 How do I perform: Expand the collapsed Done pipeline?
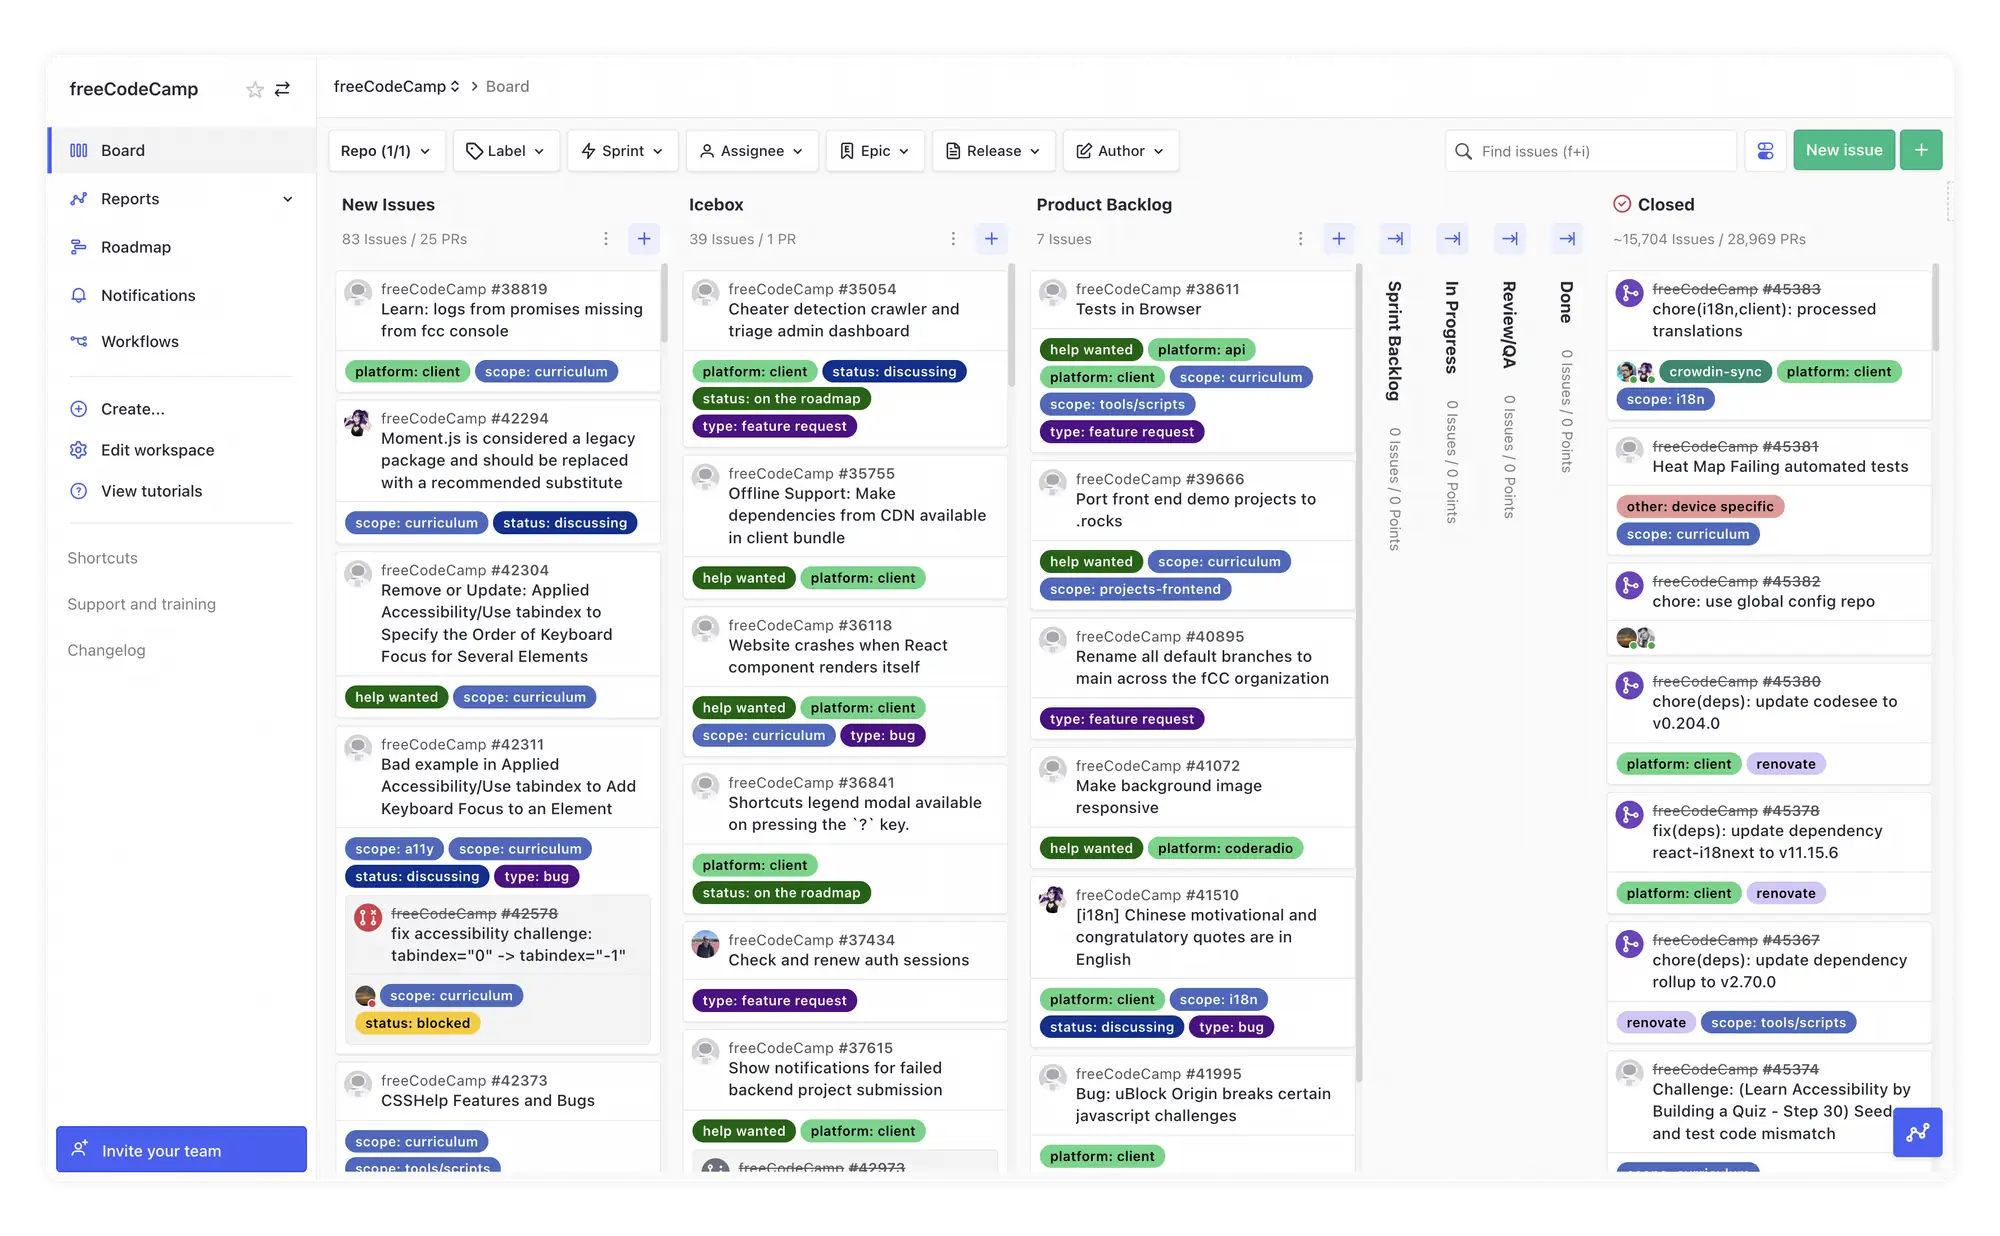pyautogui.click(x=1567, y=239)
